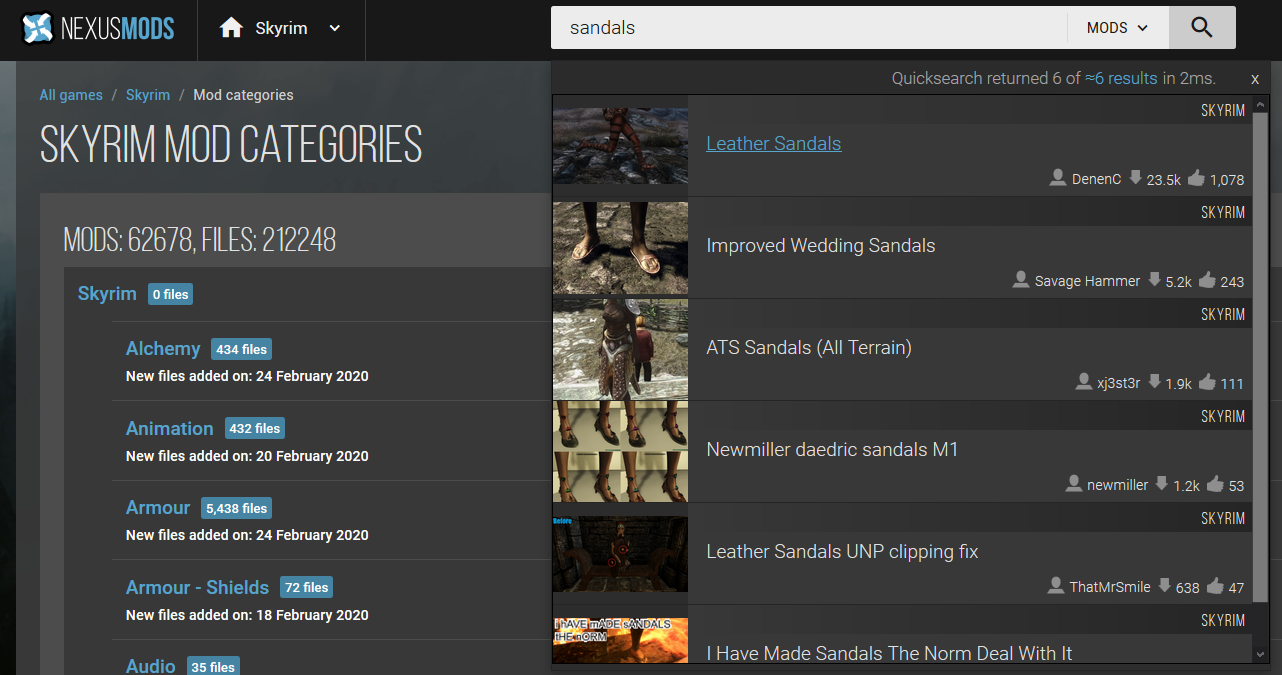Click the ThatMrSmile author name
Viewport: 1282px width, 675px height.
click(1110, 587)
